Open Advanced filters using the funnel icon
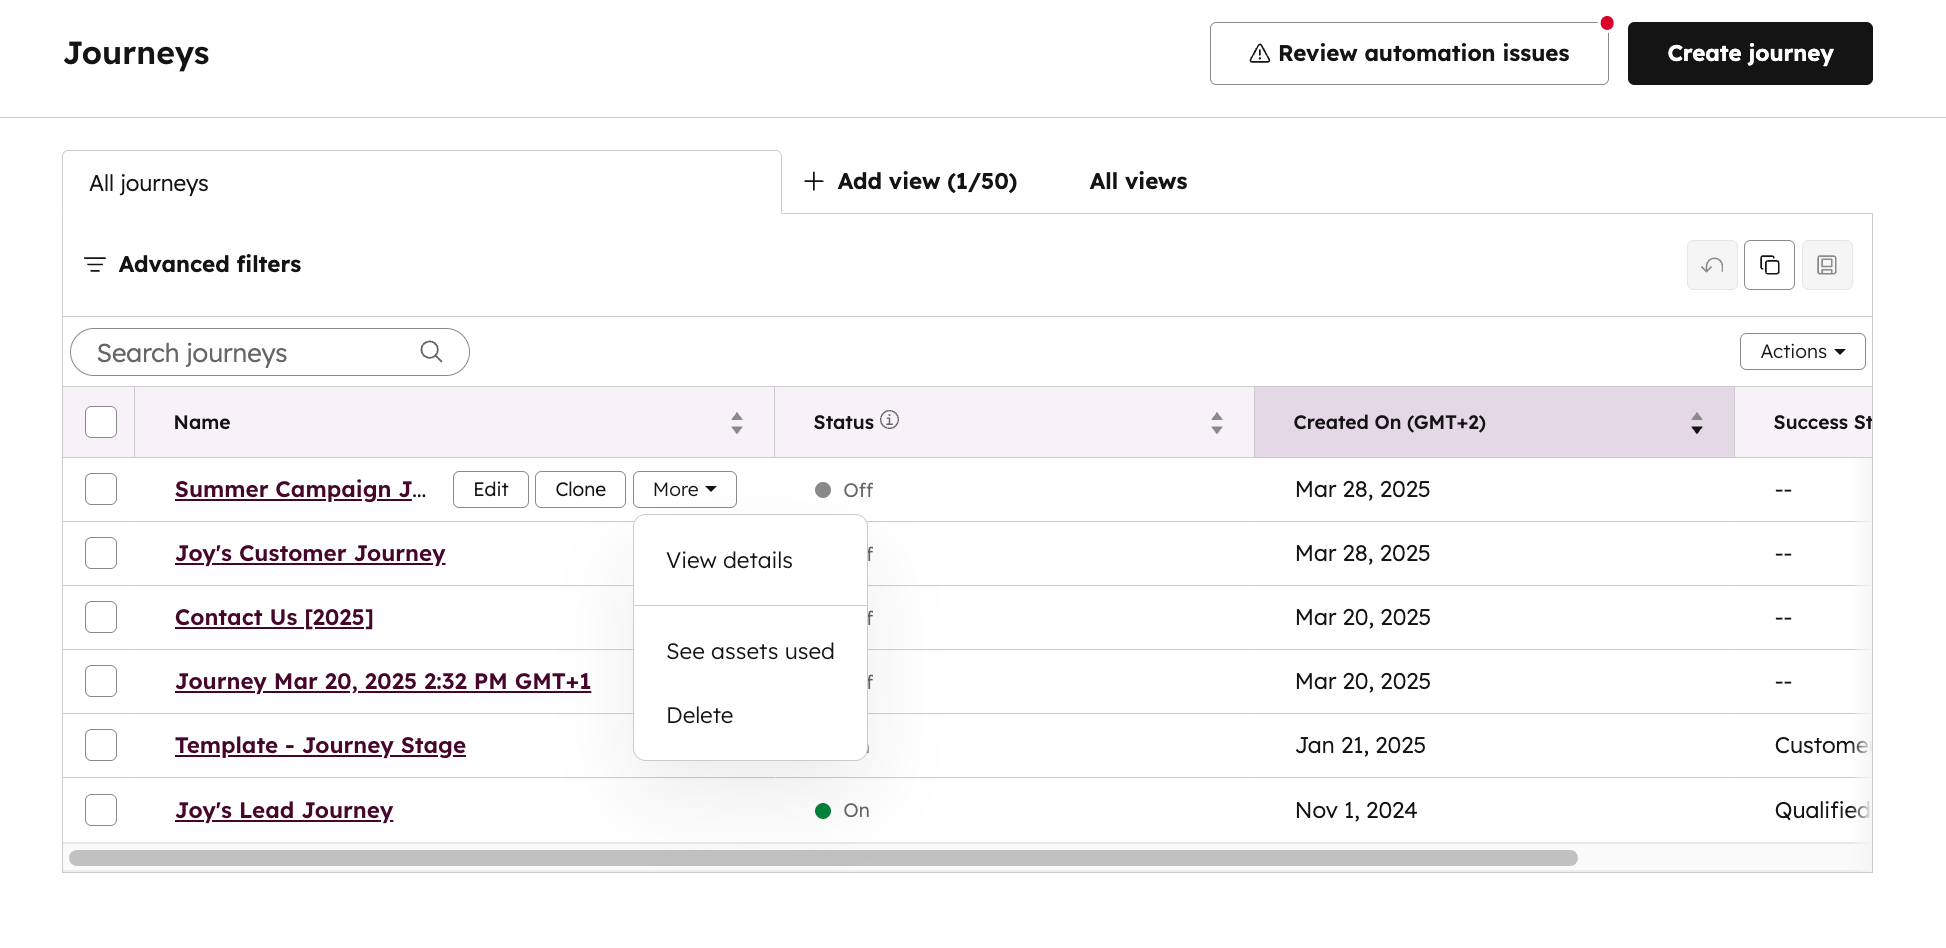This screenshot has height=948, width=1946. tap(94, 264)
